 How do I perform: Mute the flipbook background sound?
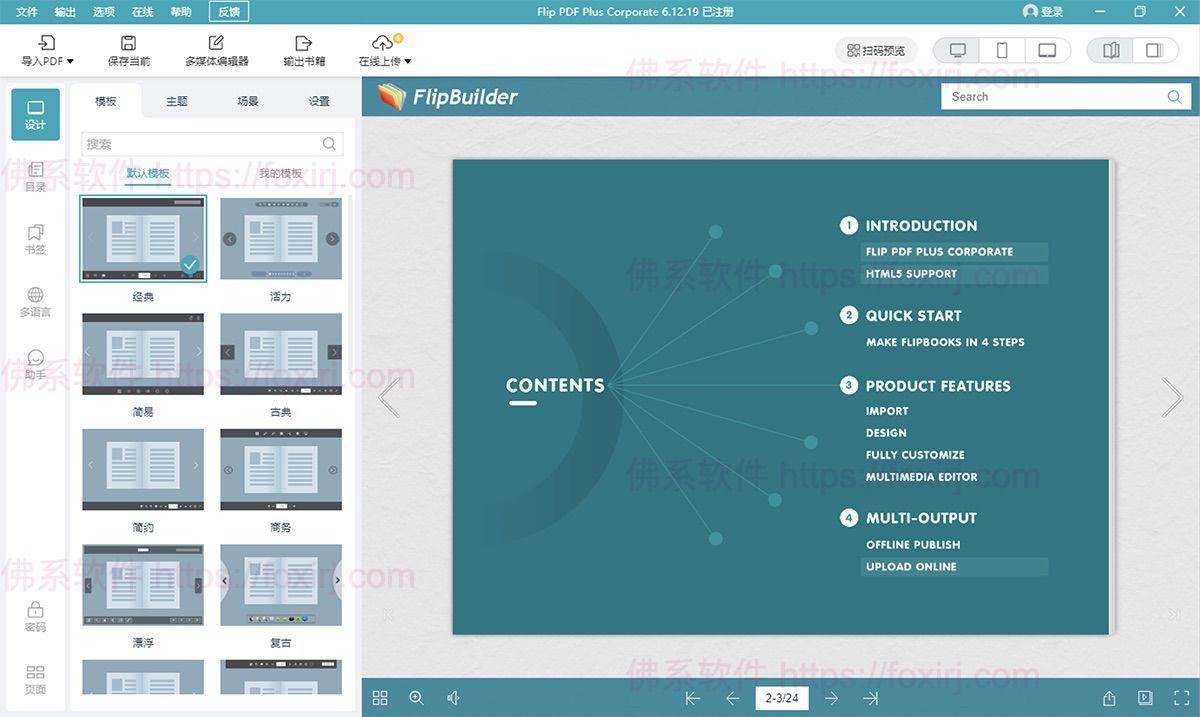[x=453, y=697]
